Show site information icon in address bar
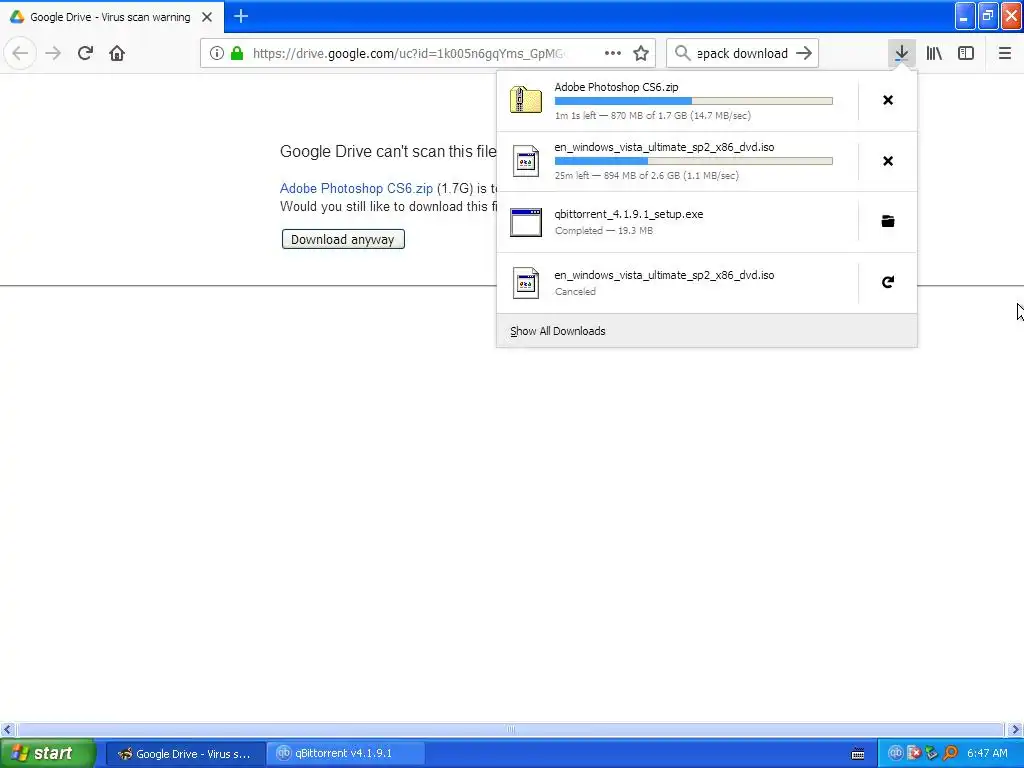 coord(217,53)
